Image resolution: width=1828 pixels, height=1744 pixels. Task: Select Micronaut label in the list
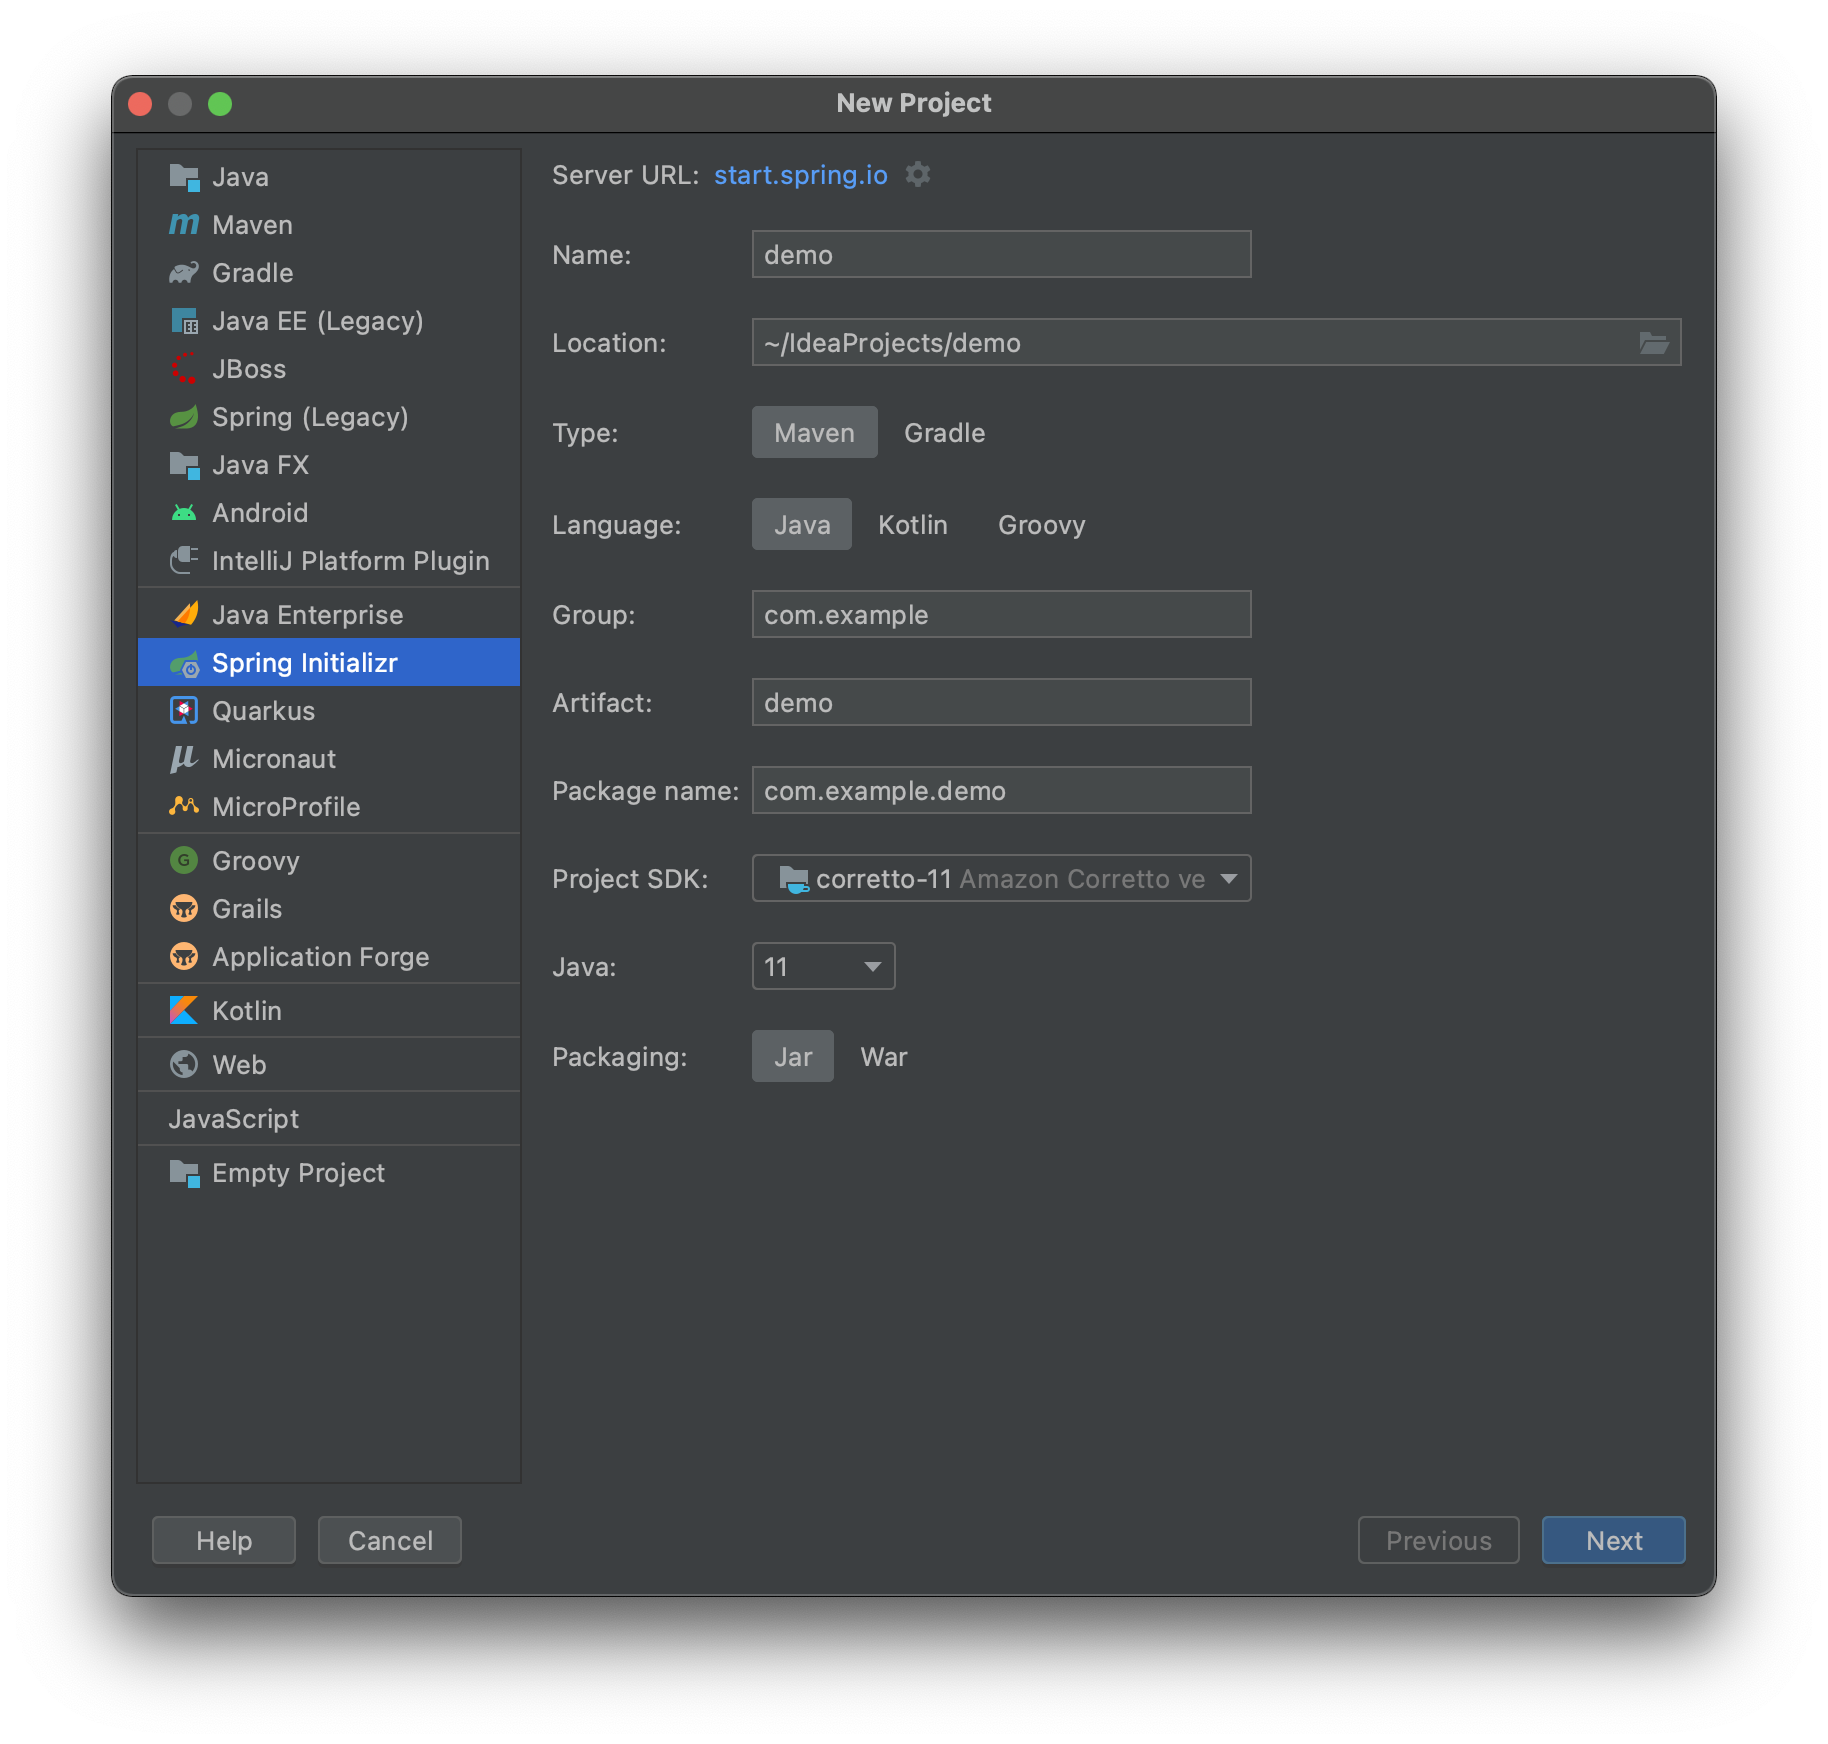coord(274,759)
